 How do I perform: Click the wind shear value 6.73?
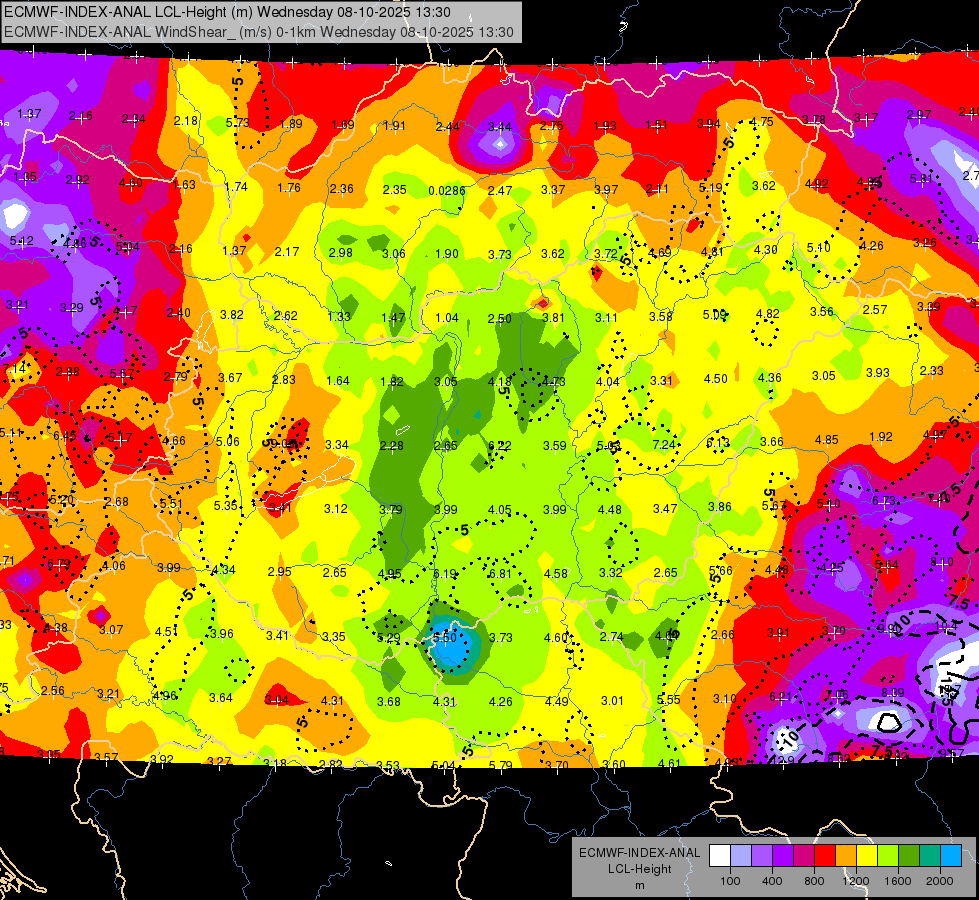point(883,501)
